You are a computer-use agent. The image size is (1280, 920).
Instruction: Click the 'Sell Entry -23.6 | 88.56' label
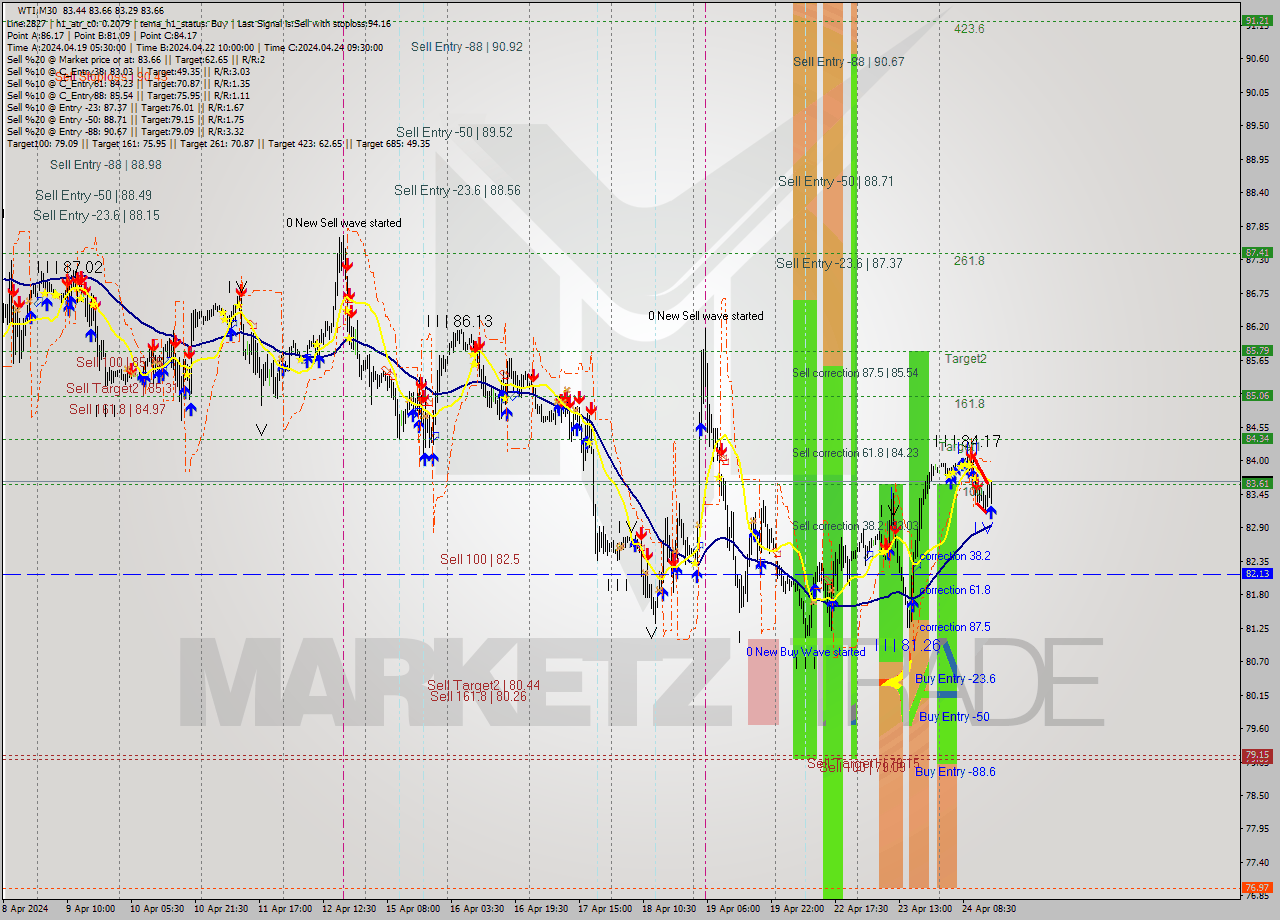coord(457,190)
